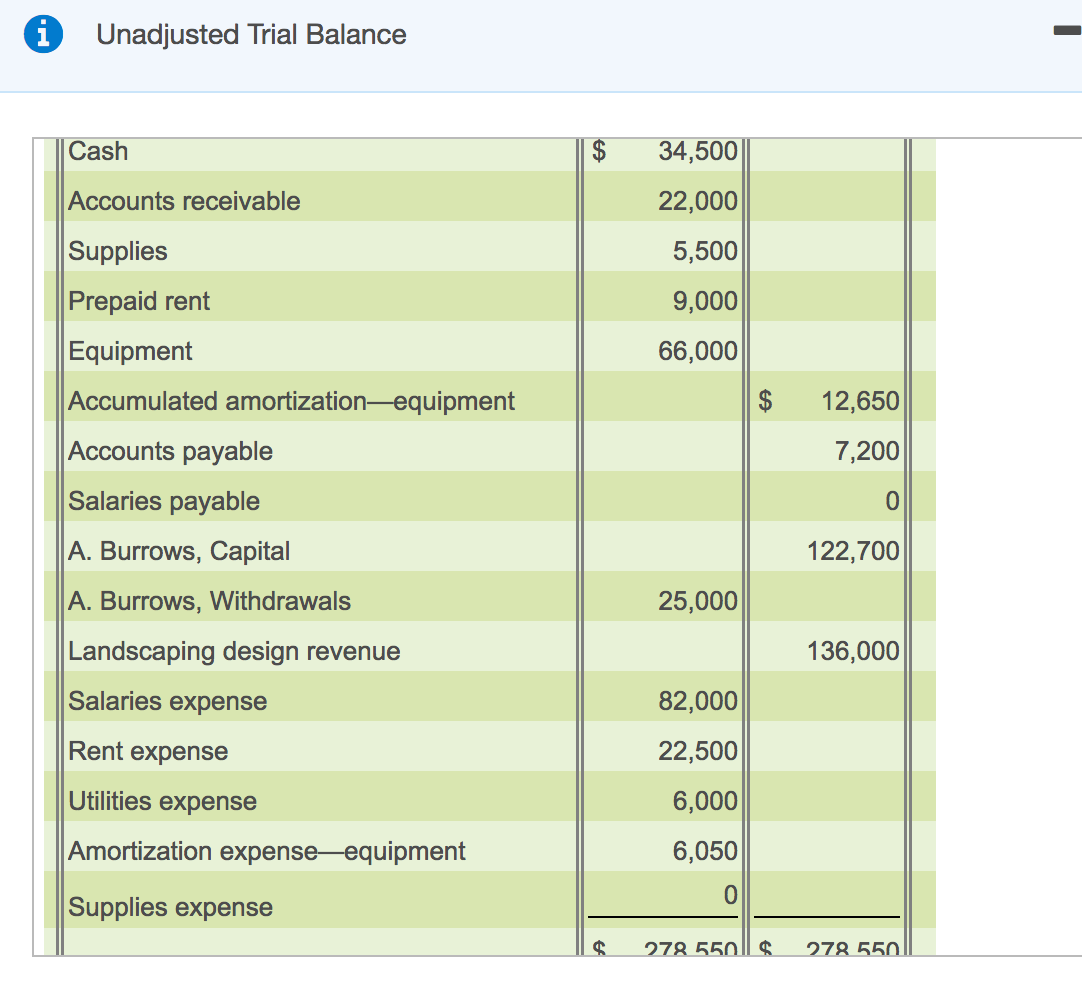This screenshot has height=990, width=1082.
Task: Click the Equipment value 66,000
Action: click(698, 351)
